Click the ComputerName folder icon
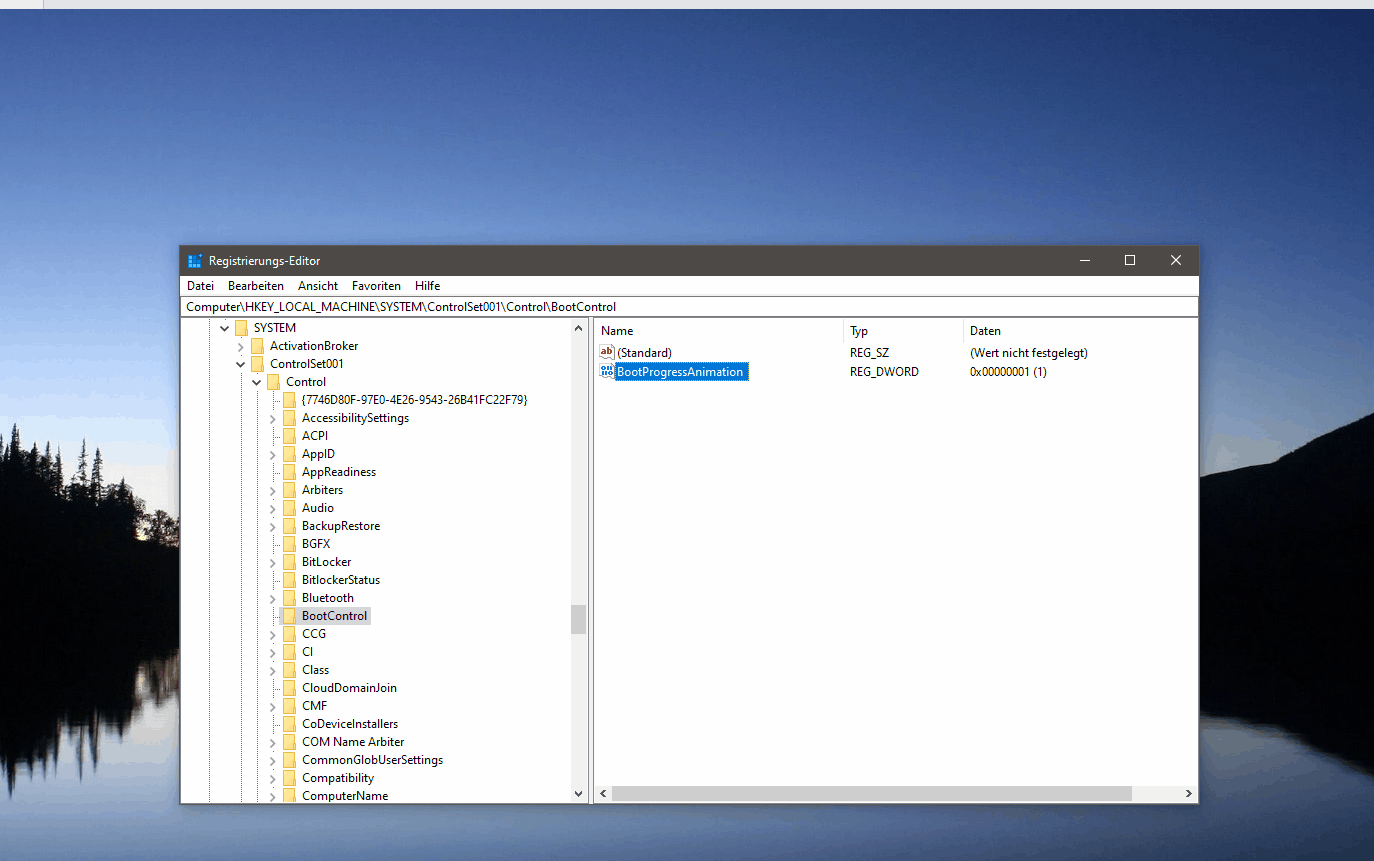This screenshot has width=1374, height=861. [289, 796]
